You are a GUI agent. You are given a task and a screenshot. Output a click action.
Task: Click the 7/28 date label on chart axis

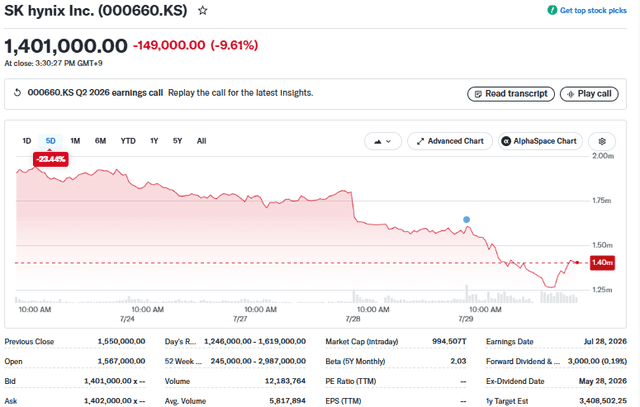[353, 319]
